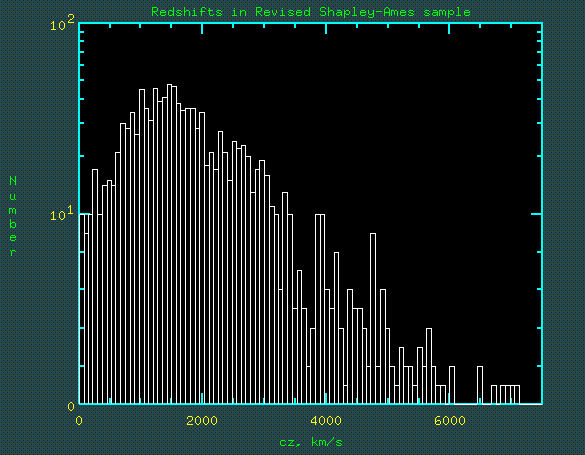Click the plot title 'Redshifts in Revised Shapley-Ames sample'
The image size is (585, 455).
(x=311, y=12)
